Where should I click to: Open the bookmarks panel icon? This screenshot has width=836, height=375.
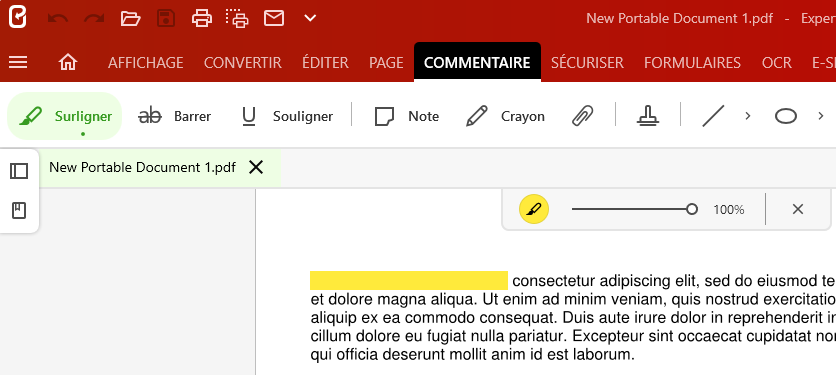(19, 211)
